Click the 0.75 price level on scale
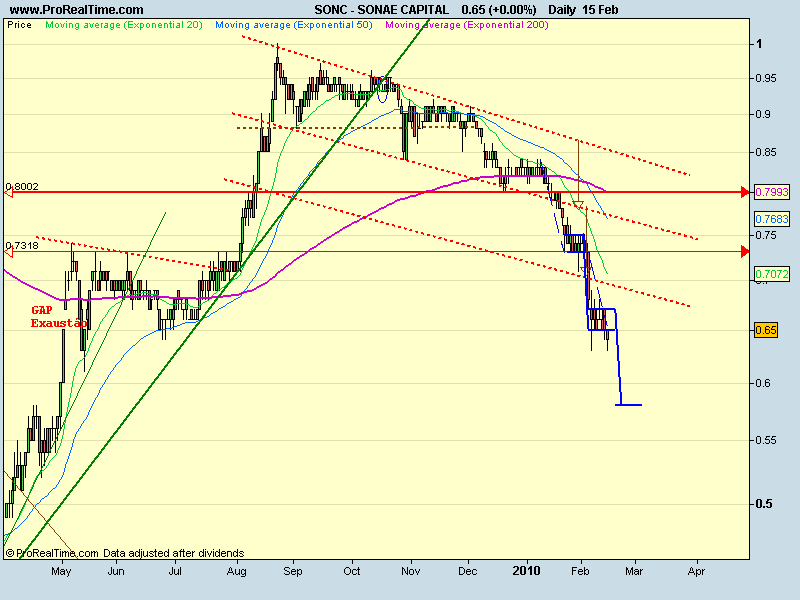Image resolution: width=800 pixels, height=600 pixels. tap(765, 235)
